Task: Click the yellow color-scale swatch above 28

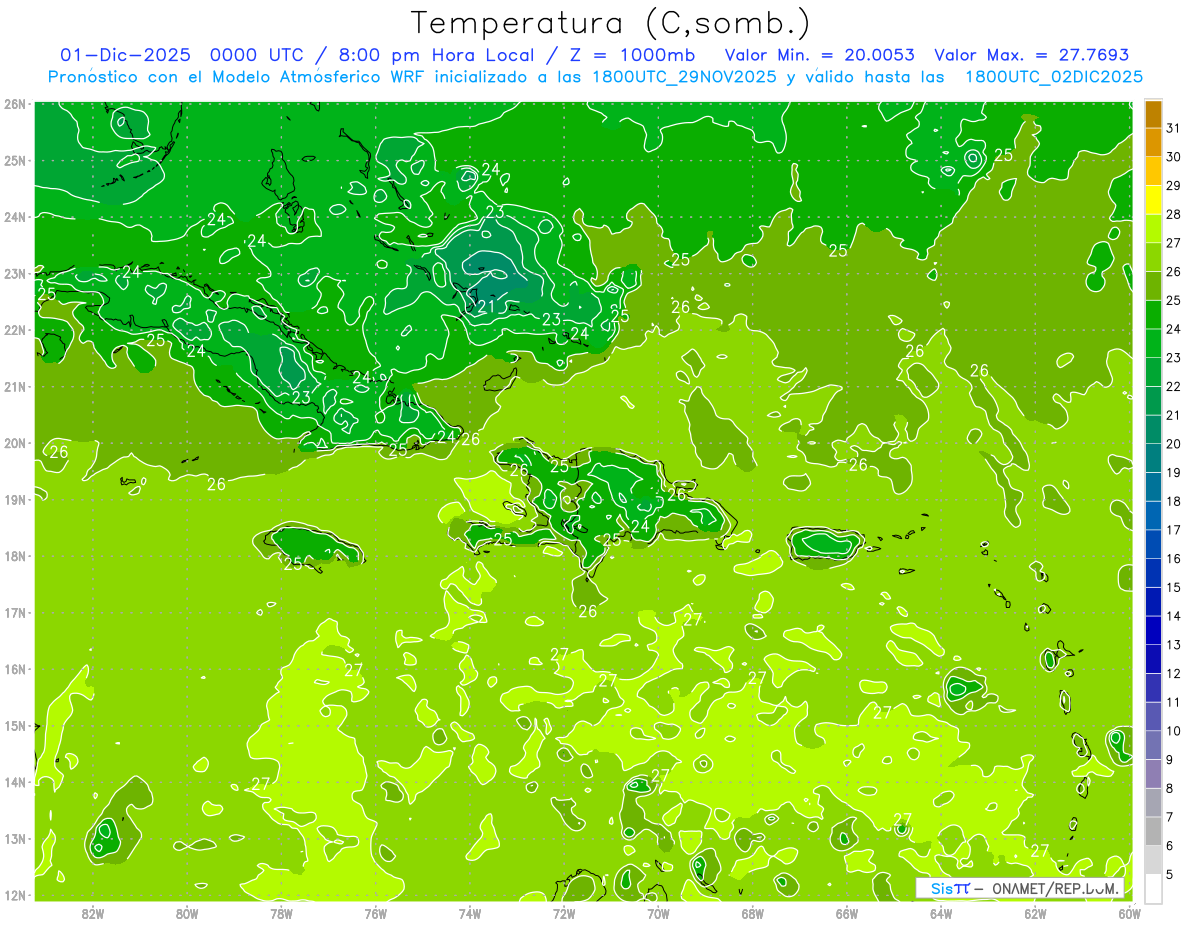Action: (x=1153, y=200)
